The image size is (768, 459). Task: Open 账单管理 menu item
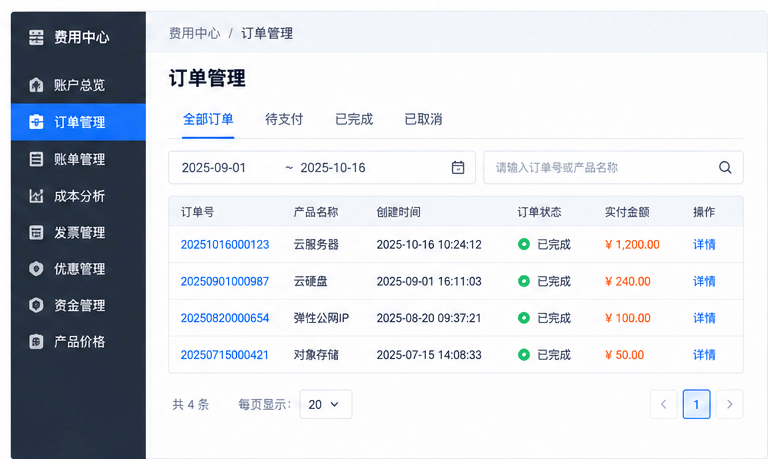click(x=78, y=159)
